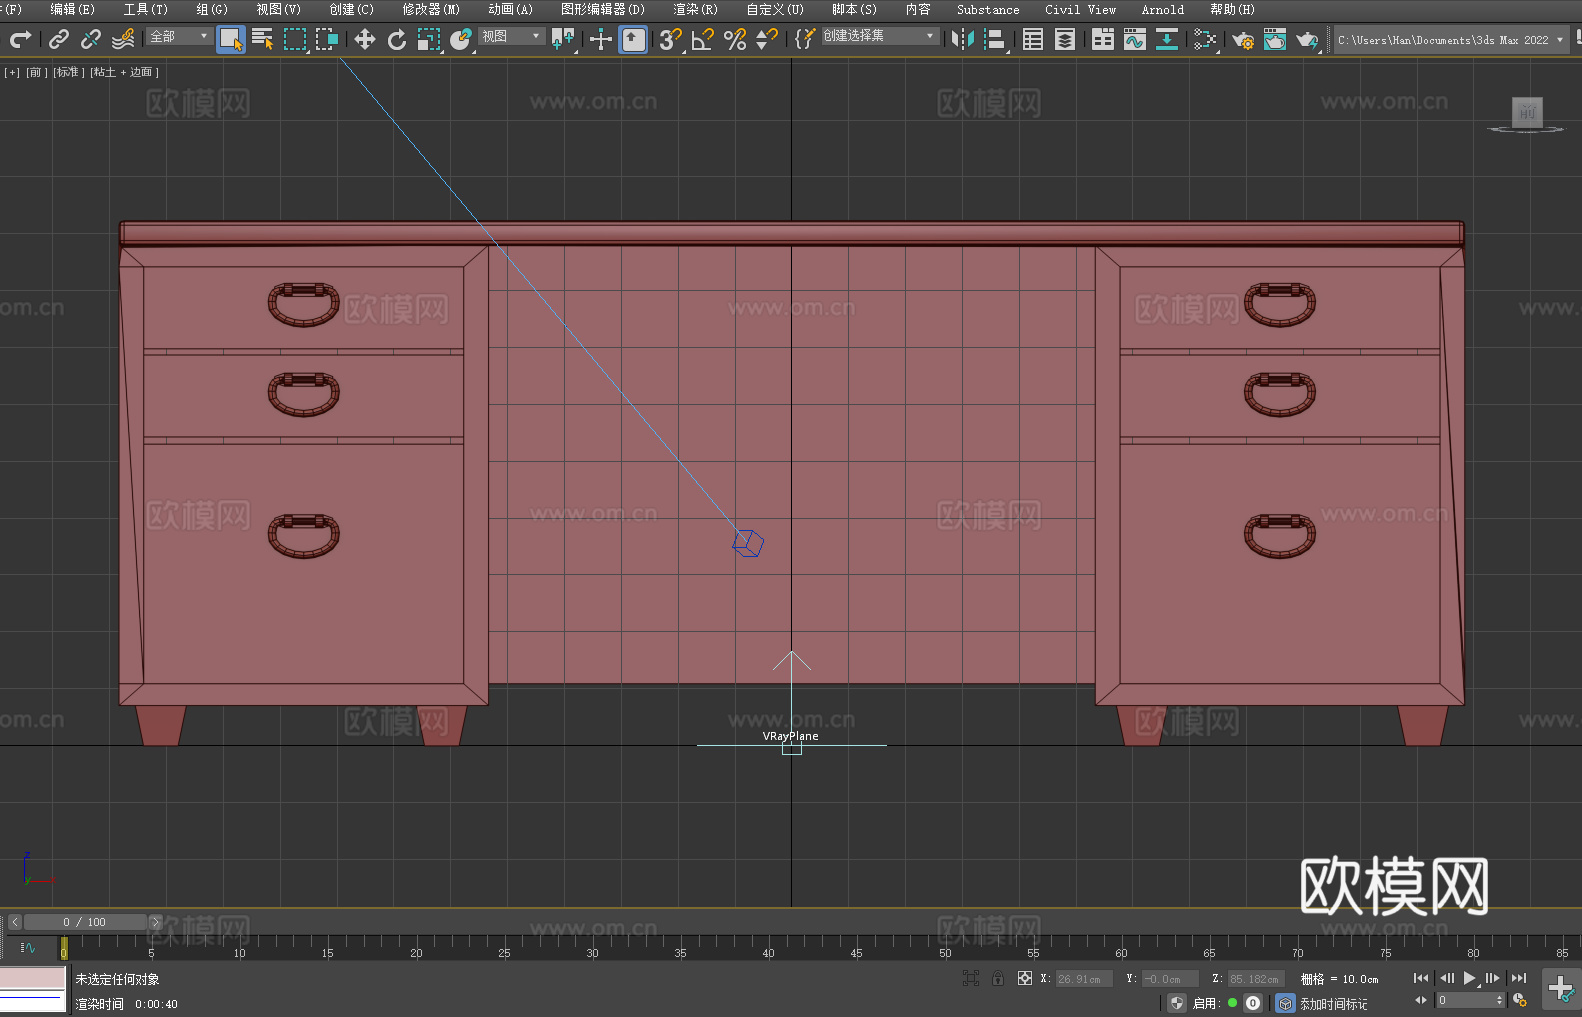The width and height of the screenshot is (1582, 1017).
Task: Open the 编辑(E) menu
Action: point(72,9)
